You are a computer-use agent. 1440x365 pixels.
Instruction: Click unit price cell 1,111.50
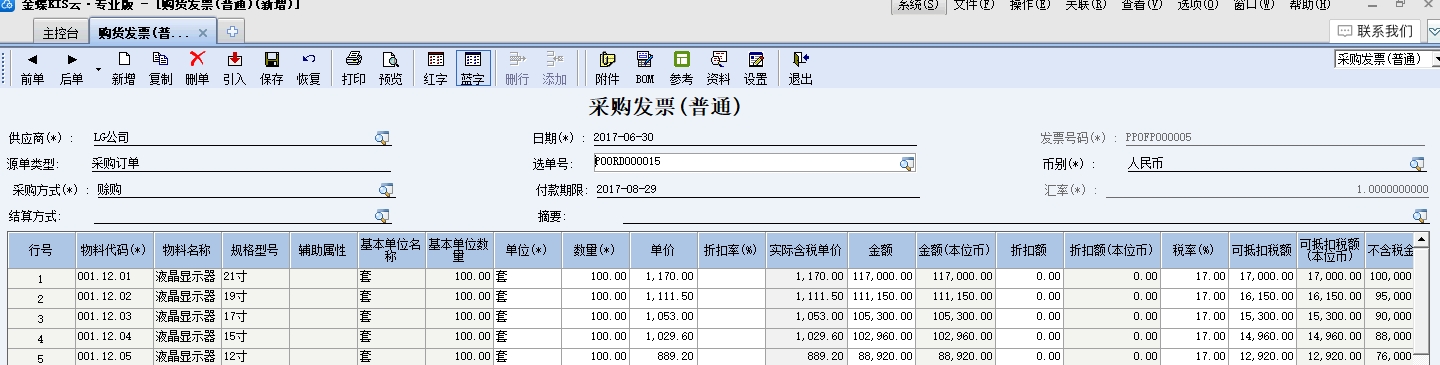(x=663, y=299)
